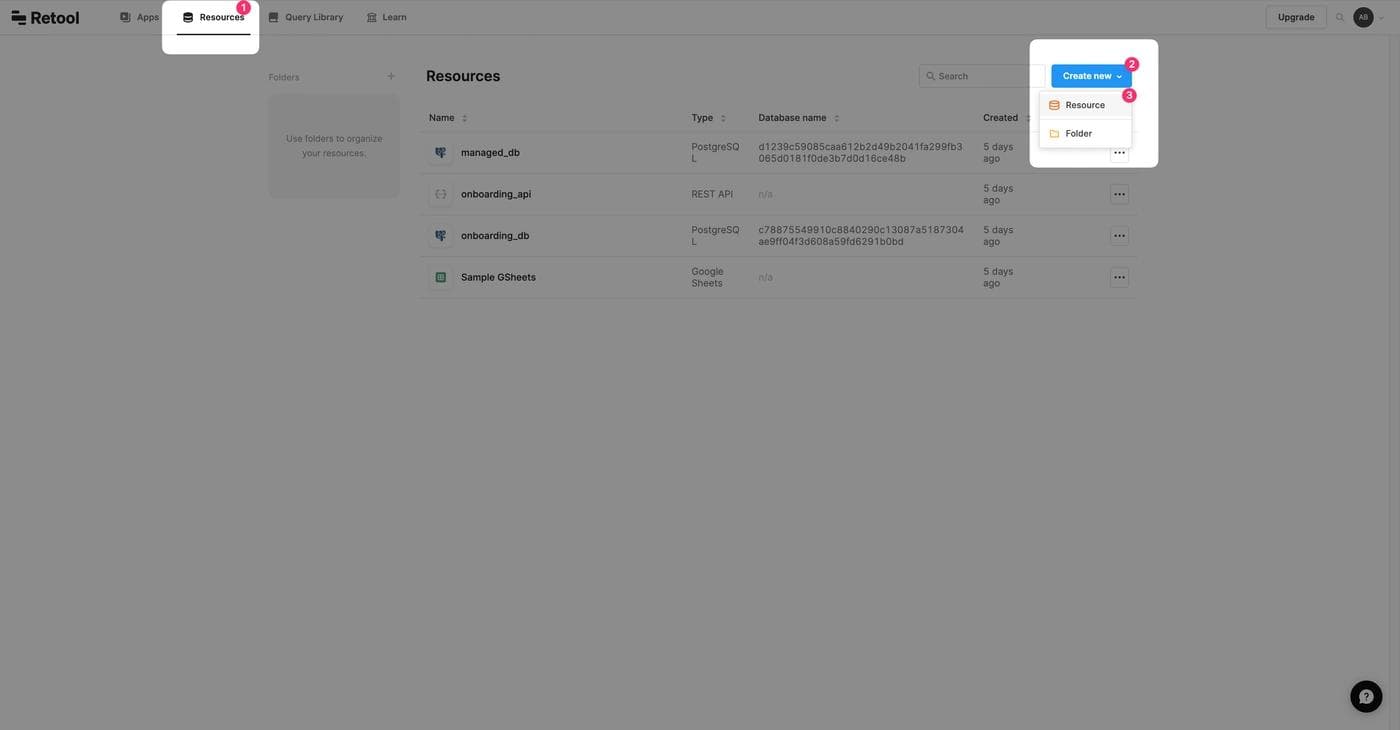Sort by Database name column
This screenshot has width=1400, height=730.
(792, 118)
